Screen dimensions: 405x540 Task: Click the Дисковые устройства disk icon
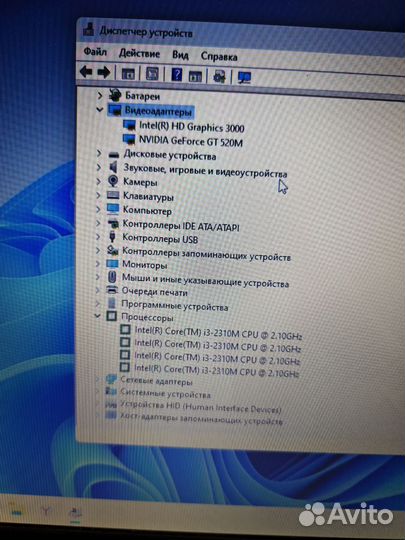tap(114, 154)
